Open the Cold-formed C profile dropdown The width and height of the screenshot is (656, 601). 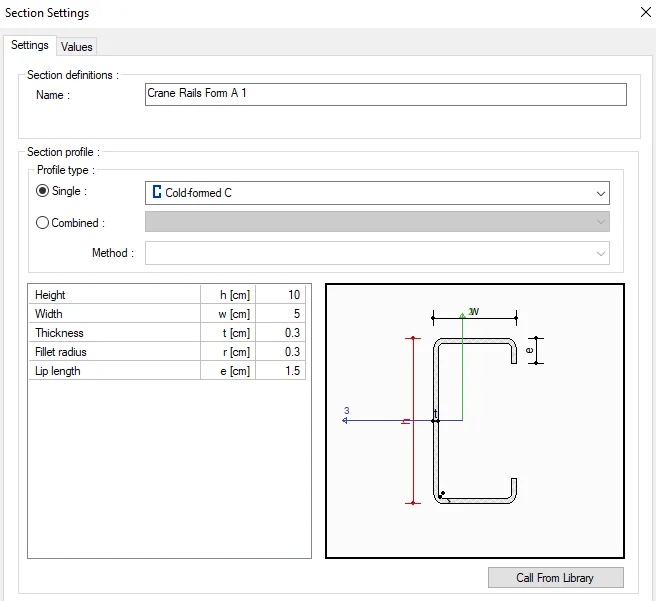tap(377, 193)
